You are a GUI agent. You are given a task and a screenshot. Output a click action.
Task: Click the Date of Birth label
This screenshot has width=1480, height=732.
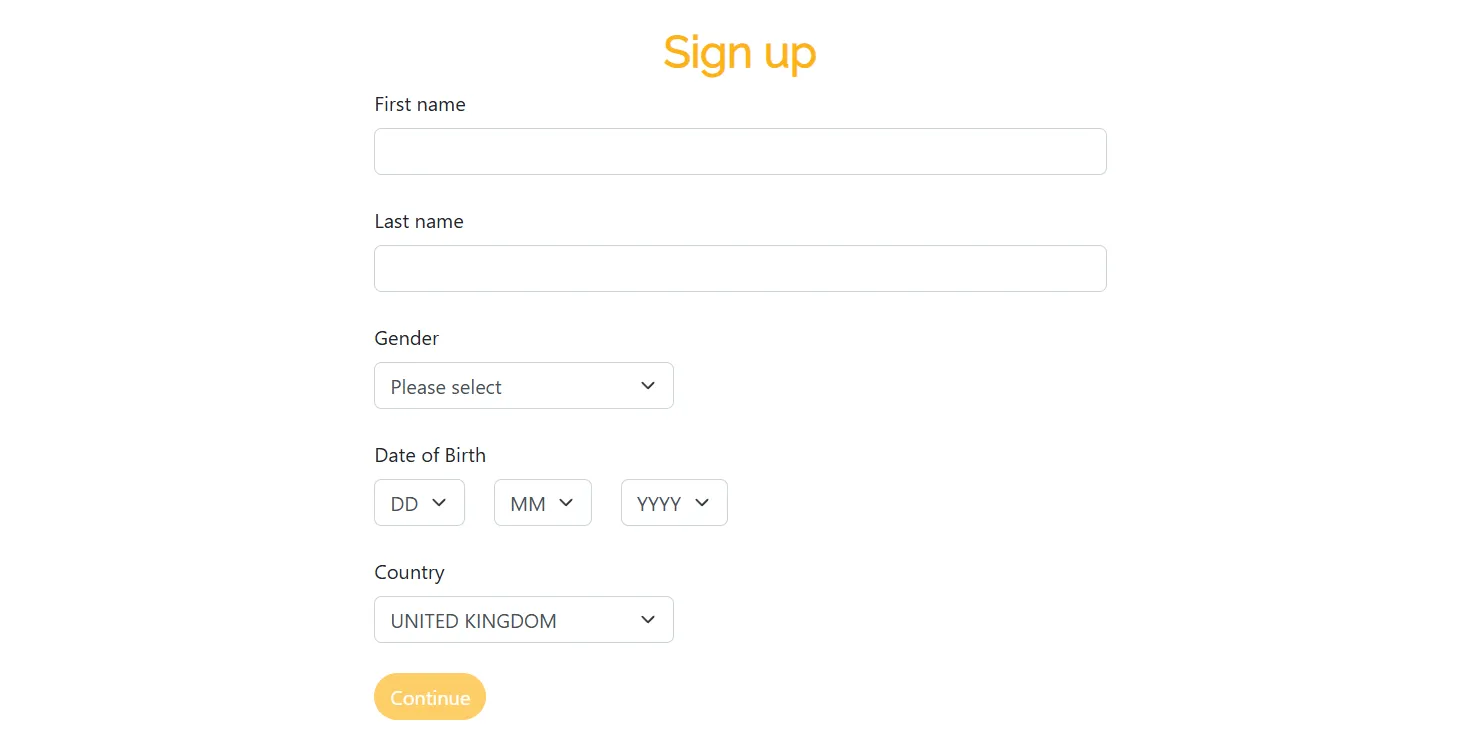pos(430,455)
